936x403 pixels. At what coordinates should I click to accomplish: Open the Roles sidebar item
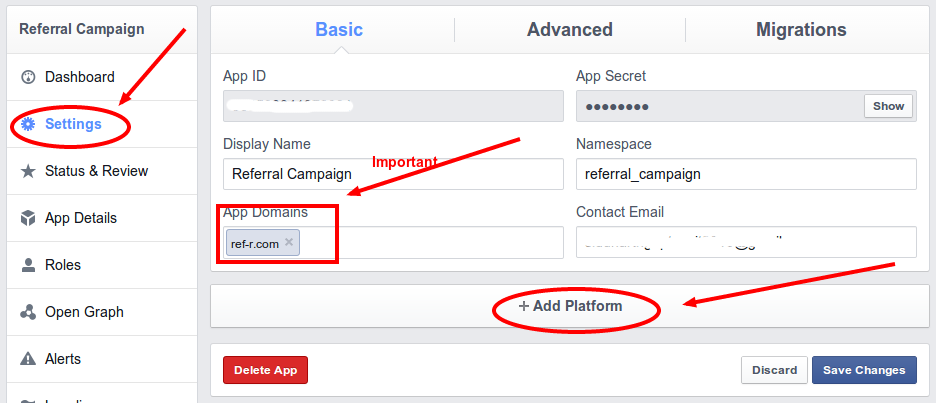point(102,265)
